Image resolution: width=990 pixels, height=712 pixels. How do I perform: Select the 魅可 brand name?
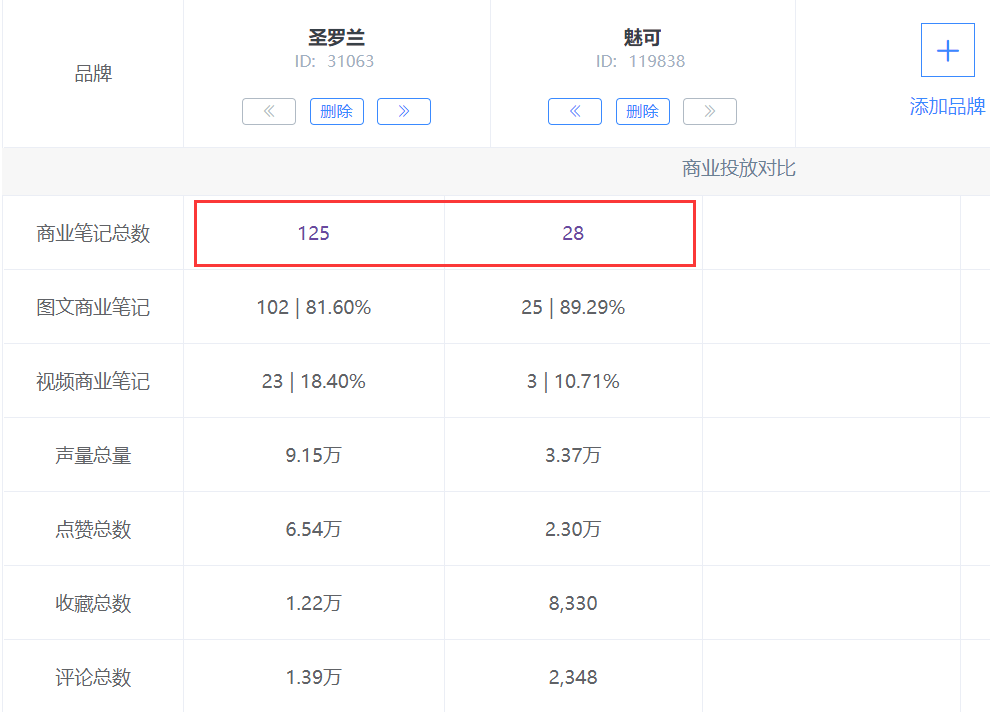pyautogui.click(x=642, y=37)
